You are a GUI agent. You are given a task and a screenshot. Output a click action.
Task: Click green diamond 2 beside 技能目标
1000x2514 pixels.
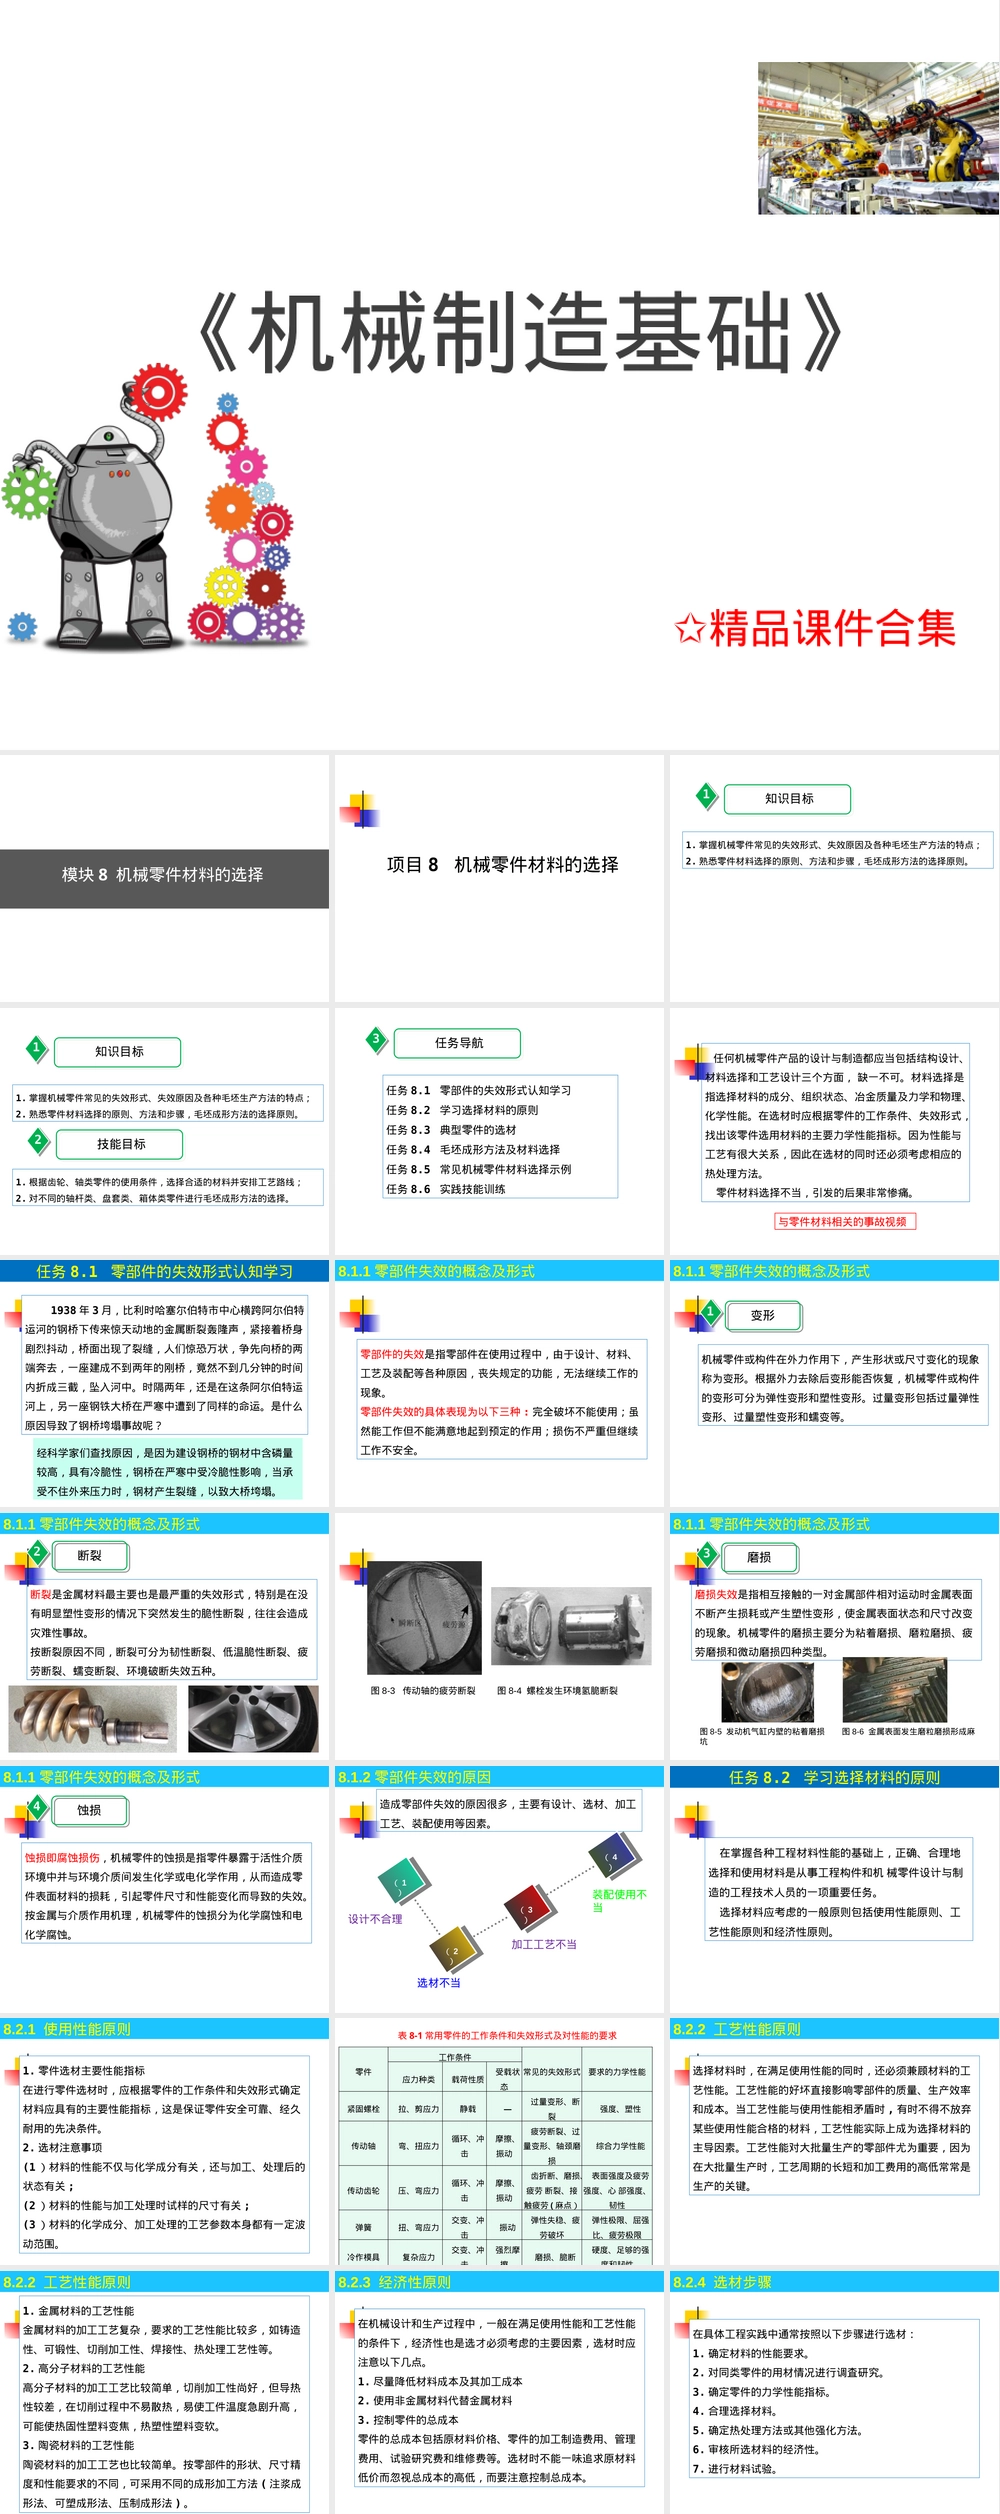coord(38,1140)
